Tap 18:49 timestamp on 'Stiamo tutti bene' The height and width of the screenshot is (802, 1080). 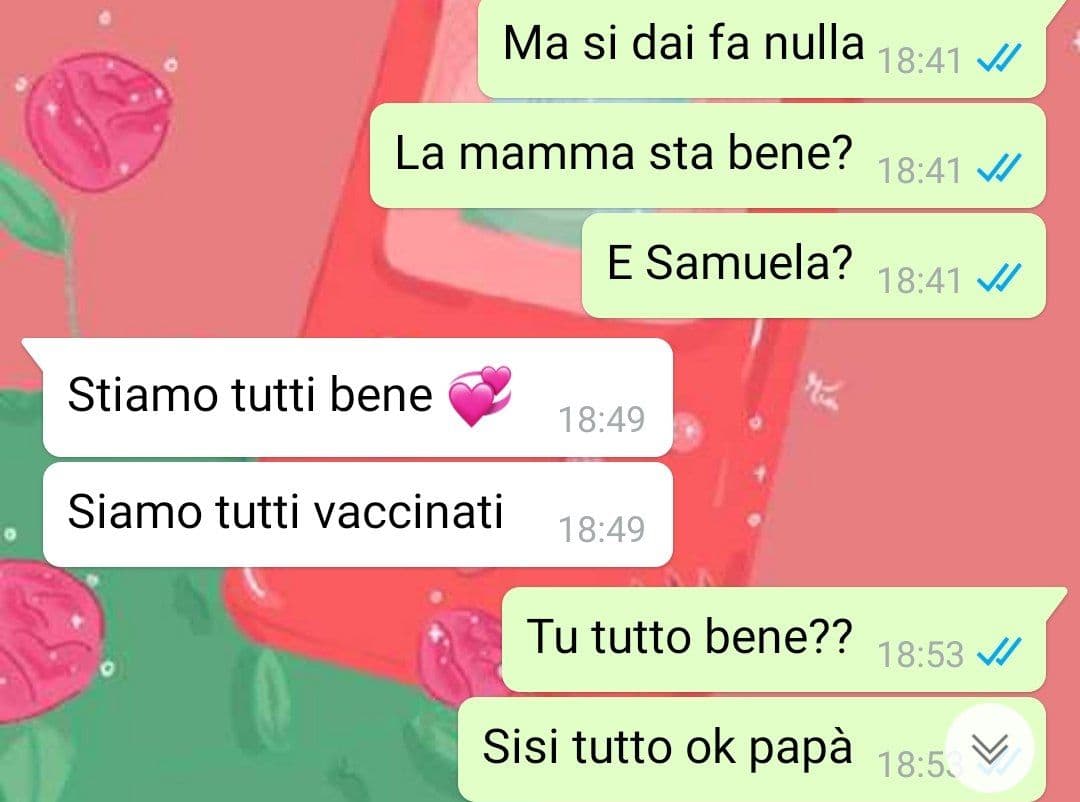pyautogui.click(x=601, y=420)
